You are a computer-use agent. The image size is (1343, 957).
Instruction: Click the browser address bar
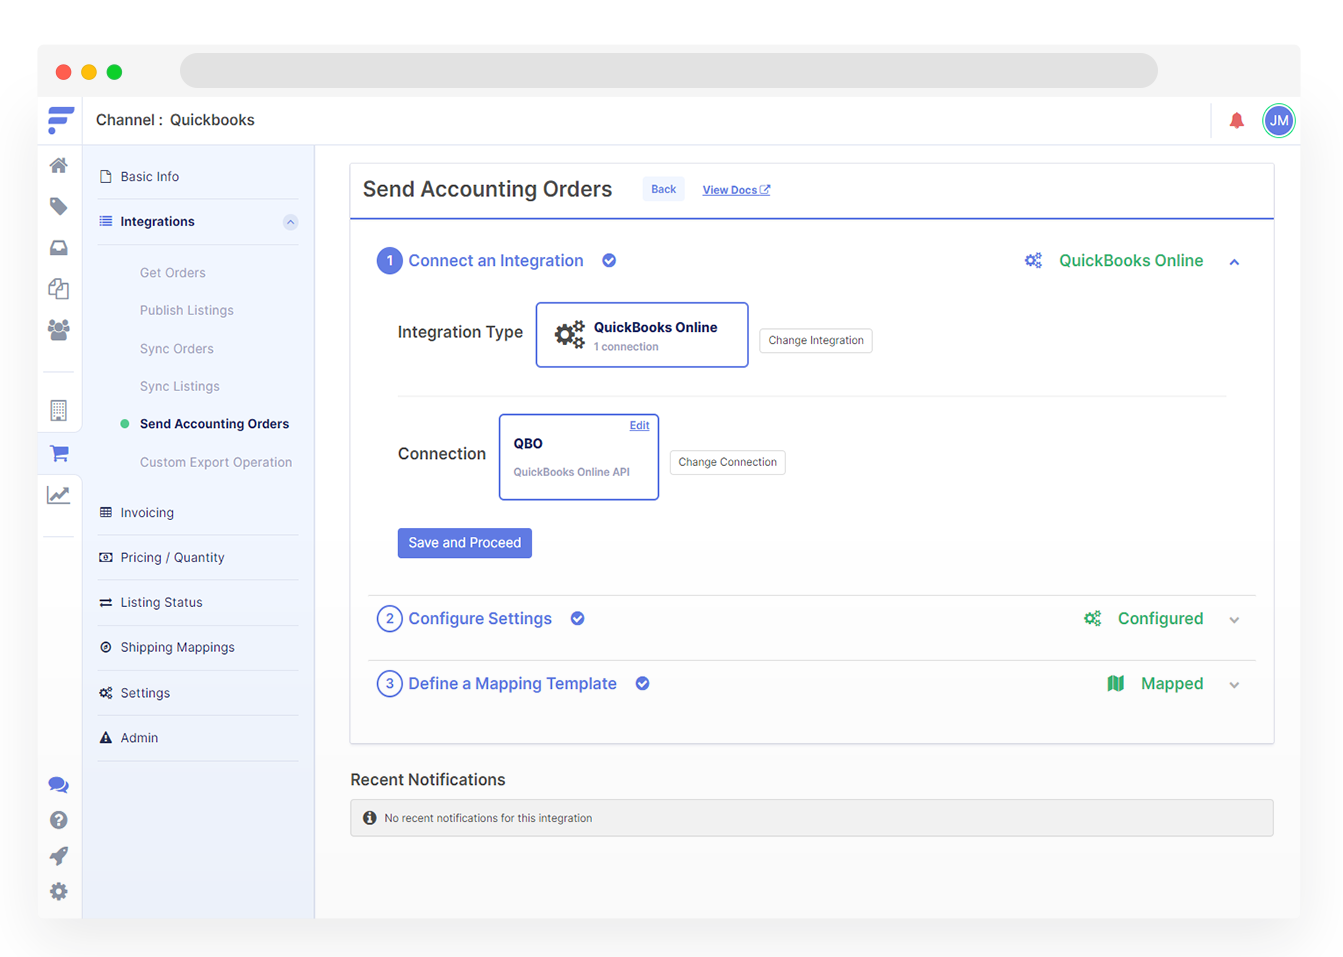click(669, 71)
